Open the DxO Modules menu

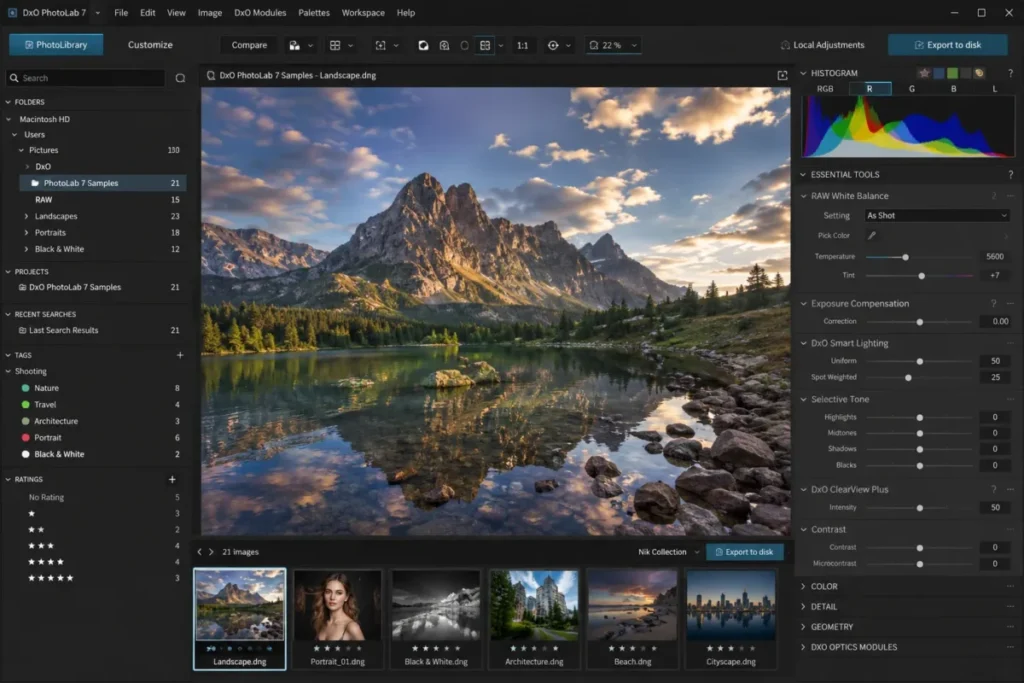[x=260, y=12]
